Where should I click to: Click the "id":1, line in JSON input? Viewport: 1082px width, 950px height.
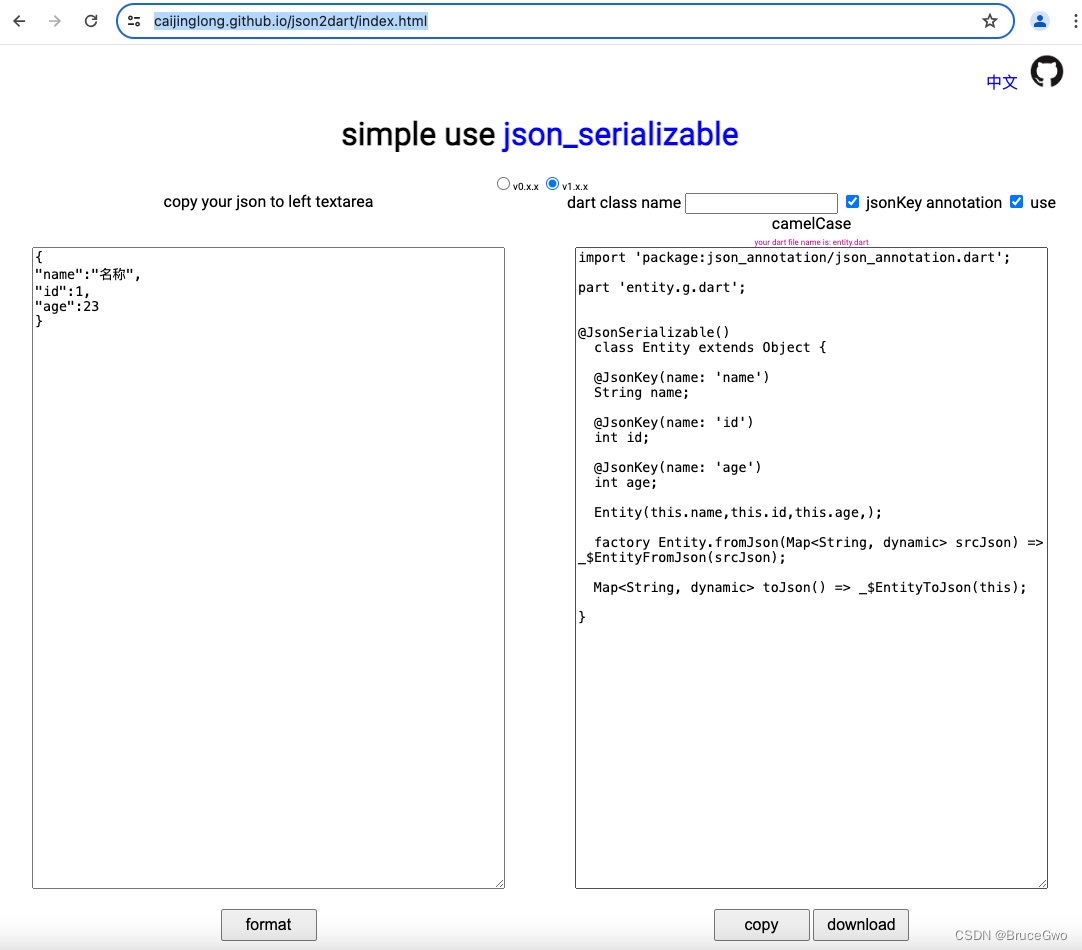(62, 291)
